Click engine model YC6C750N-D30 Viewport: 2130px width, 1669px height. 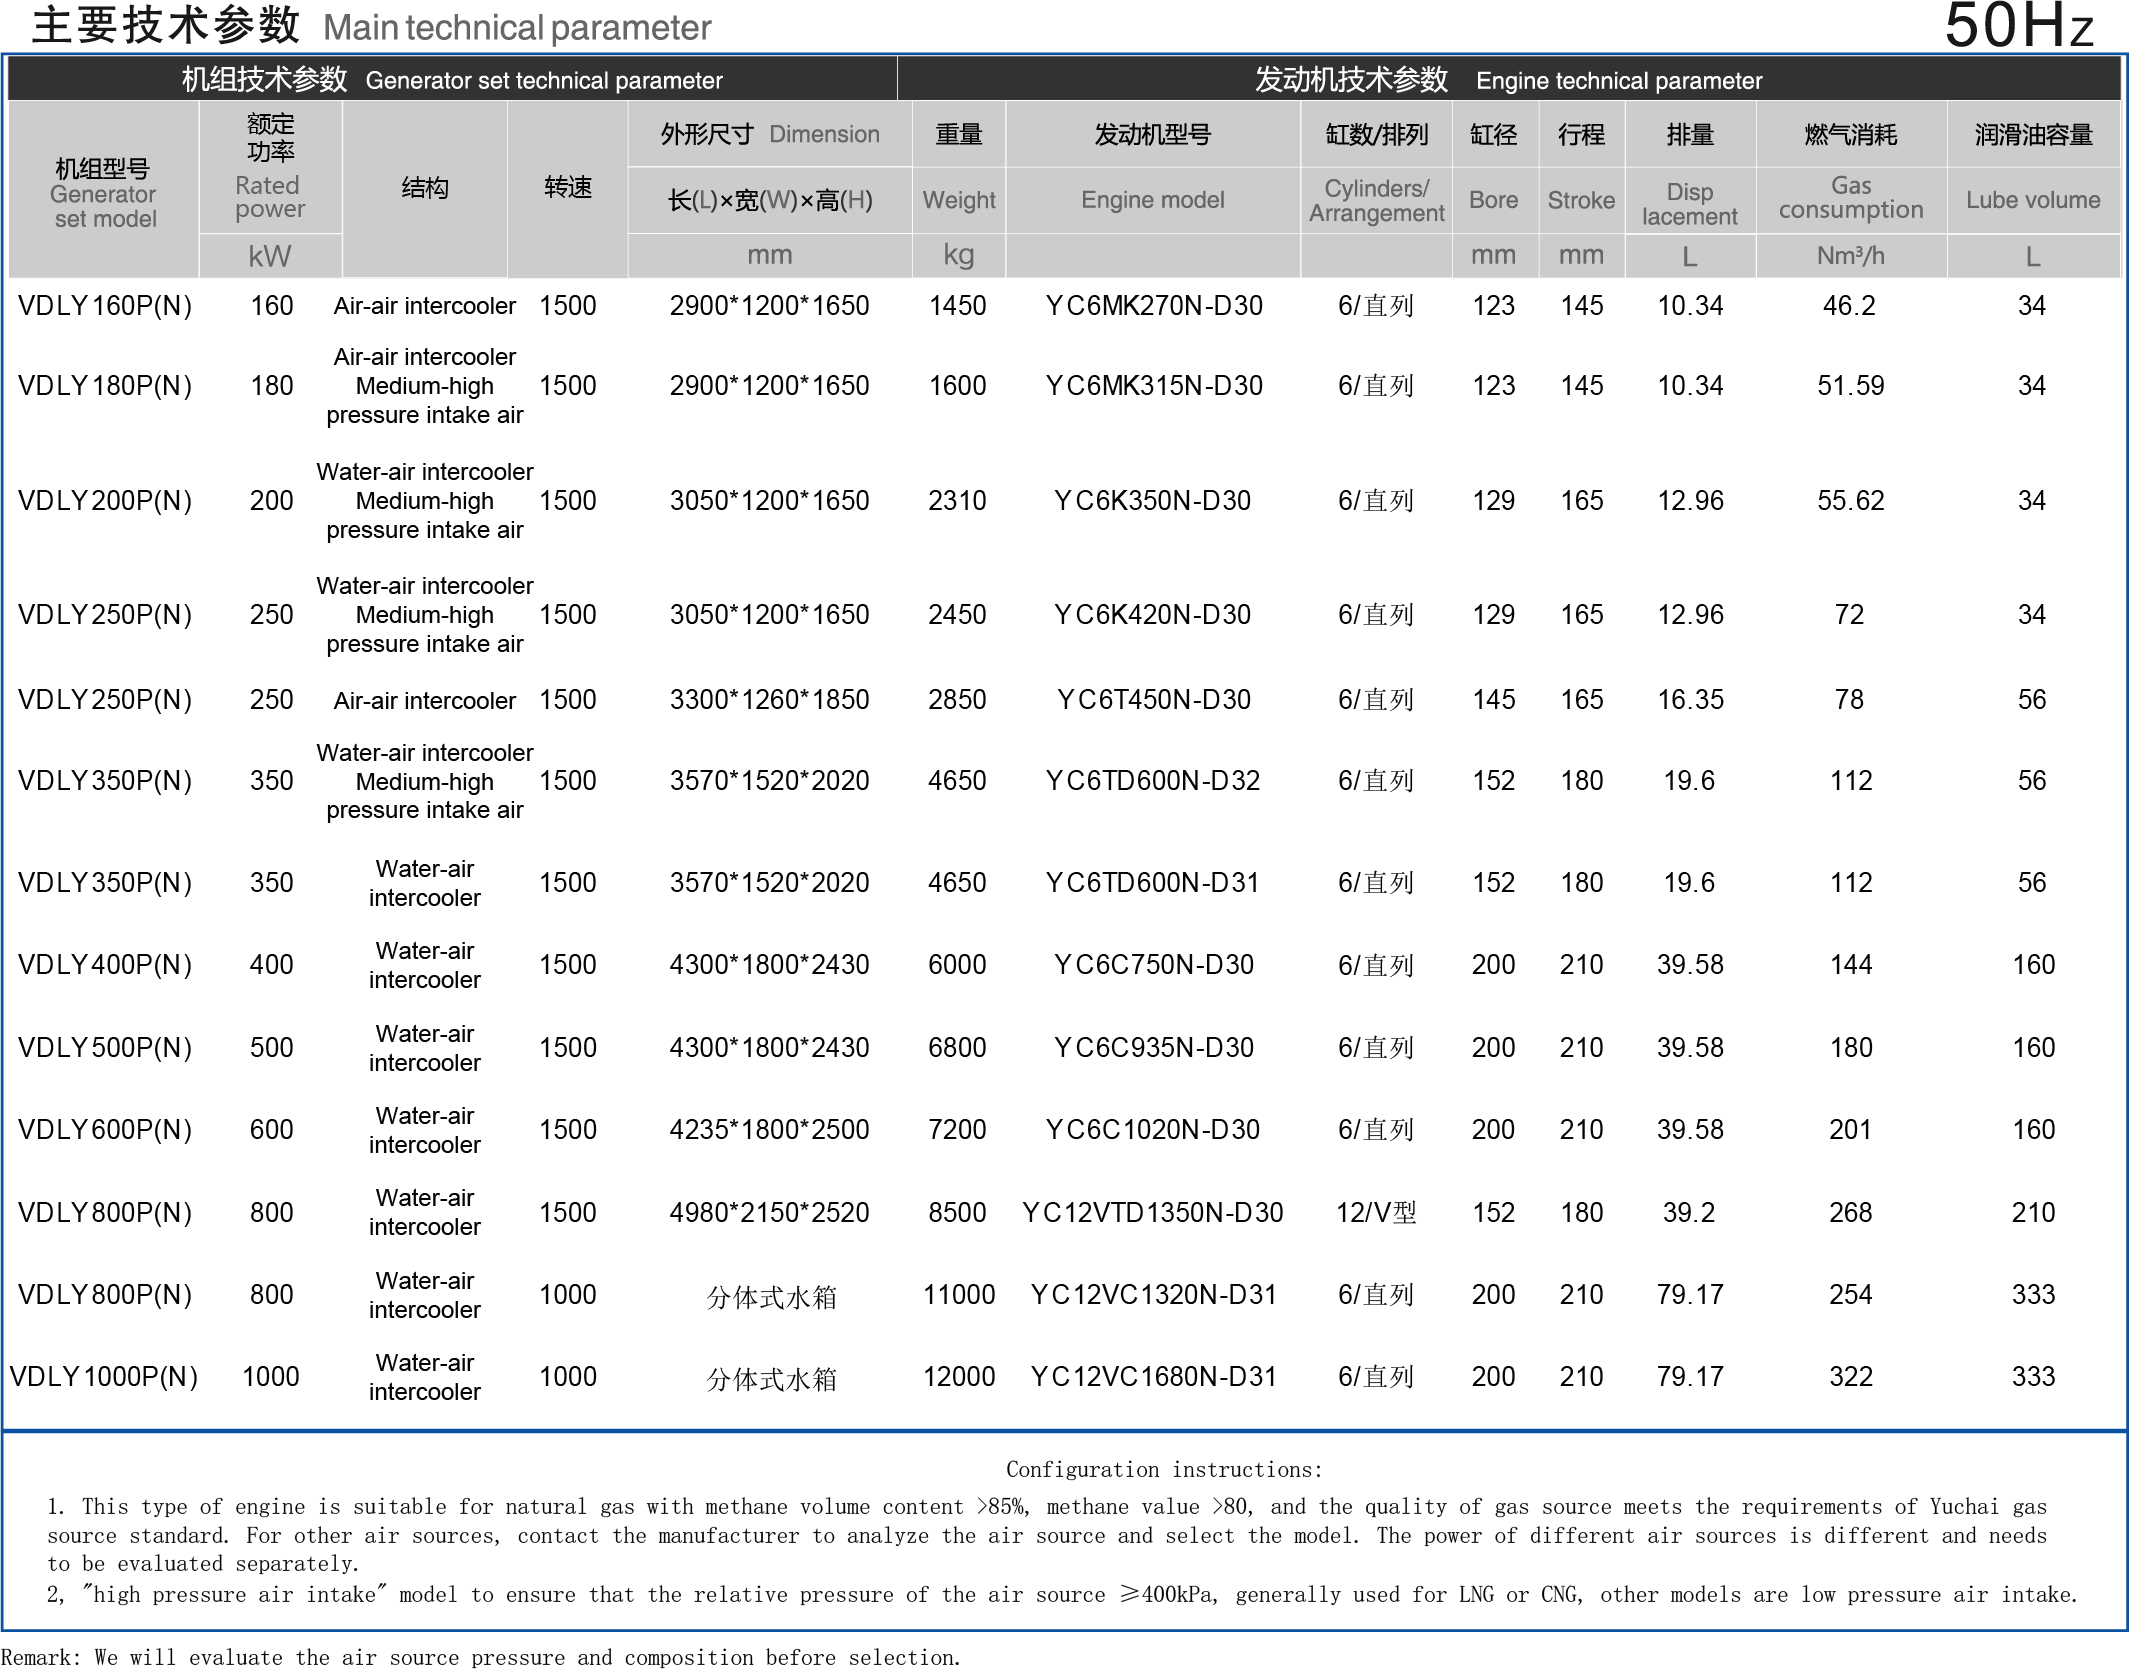(1153, 965)
